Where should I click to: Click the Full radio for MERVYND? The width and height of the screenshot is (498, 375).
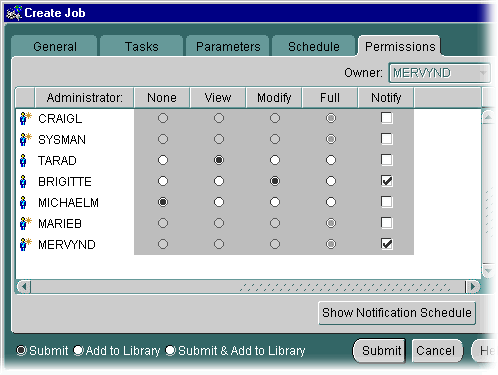click(331, 244)
